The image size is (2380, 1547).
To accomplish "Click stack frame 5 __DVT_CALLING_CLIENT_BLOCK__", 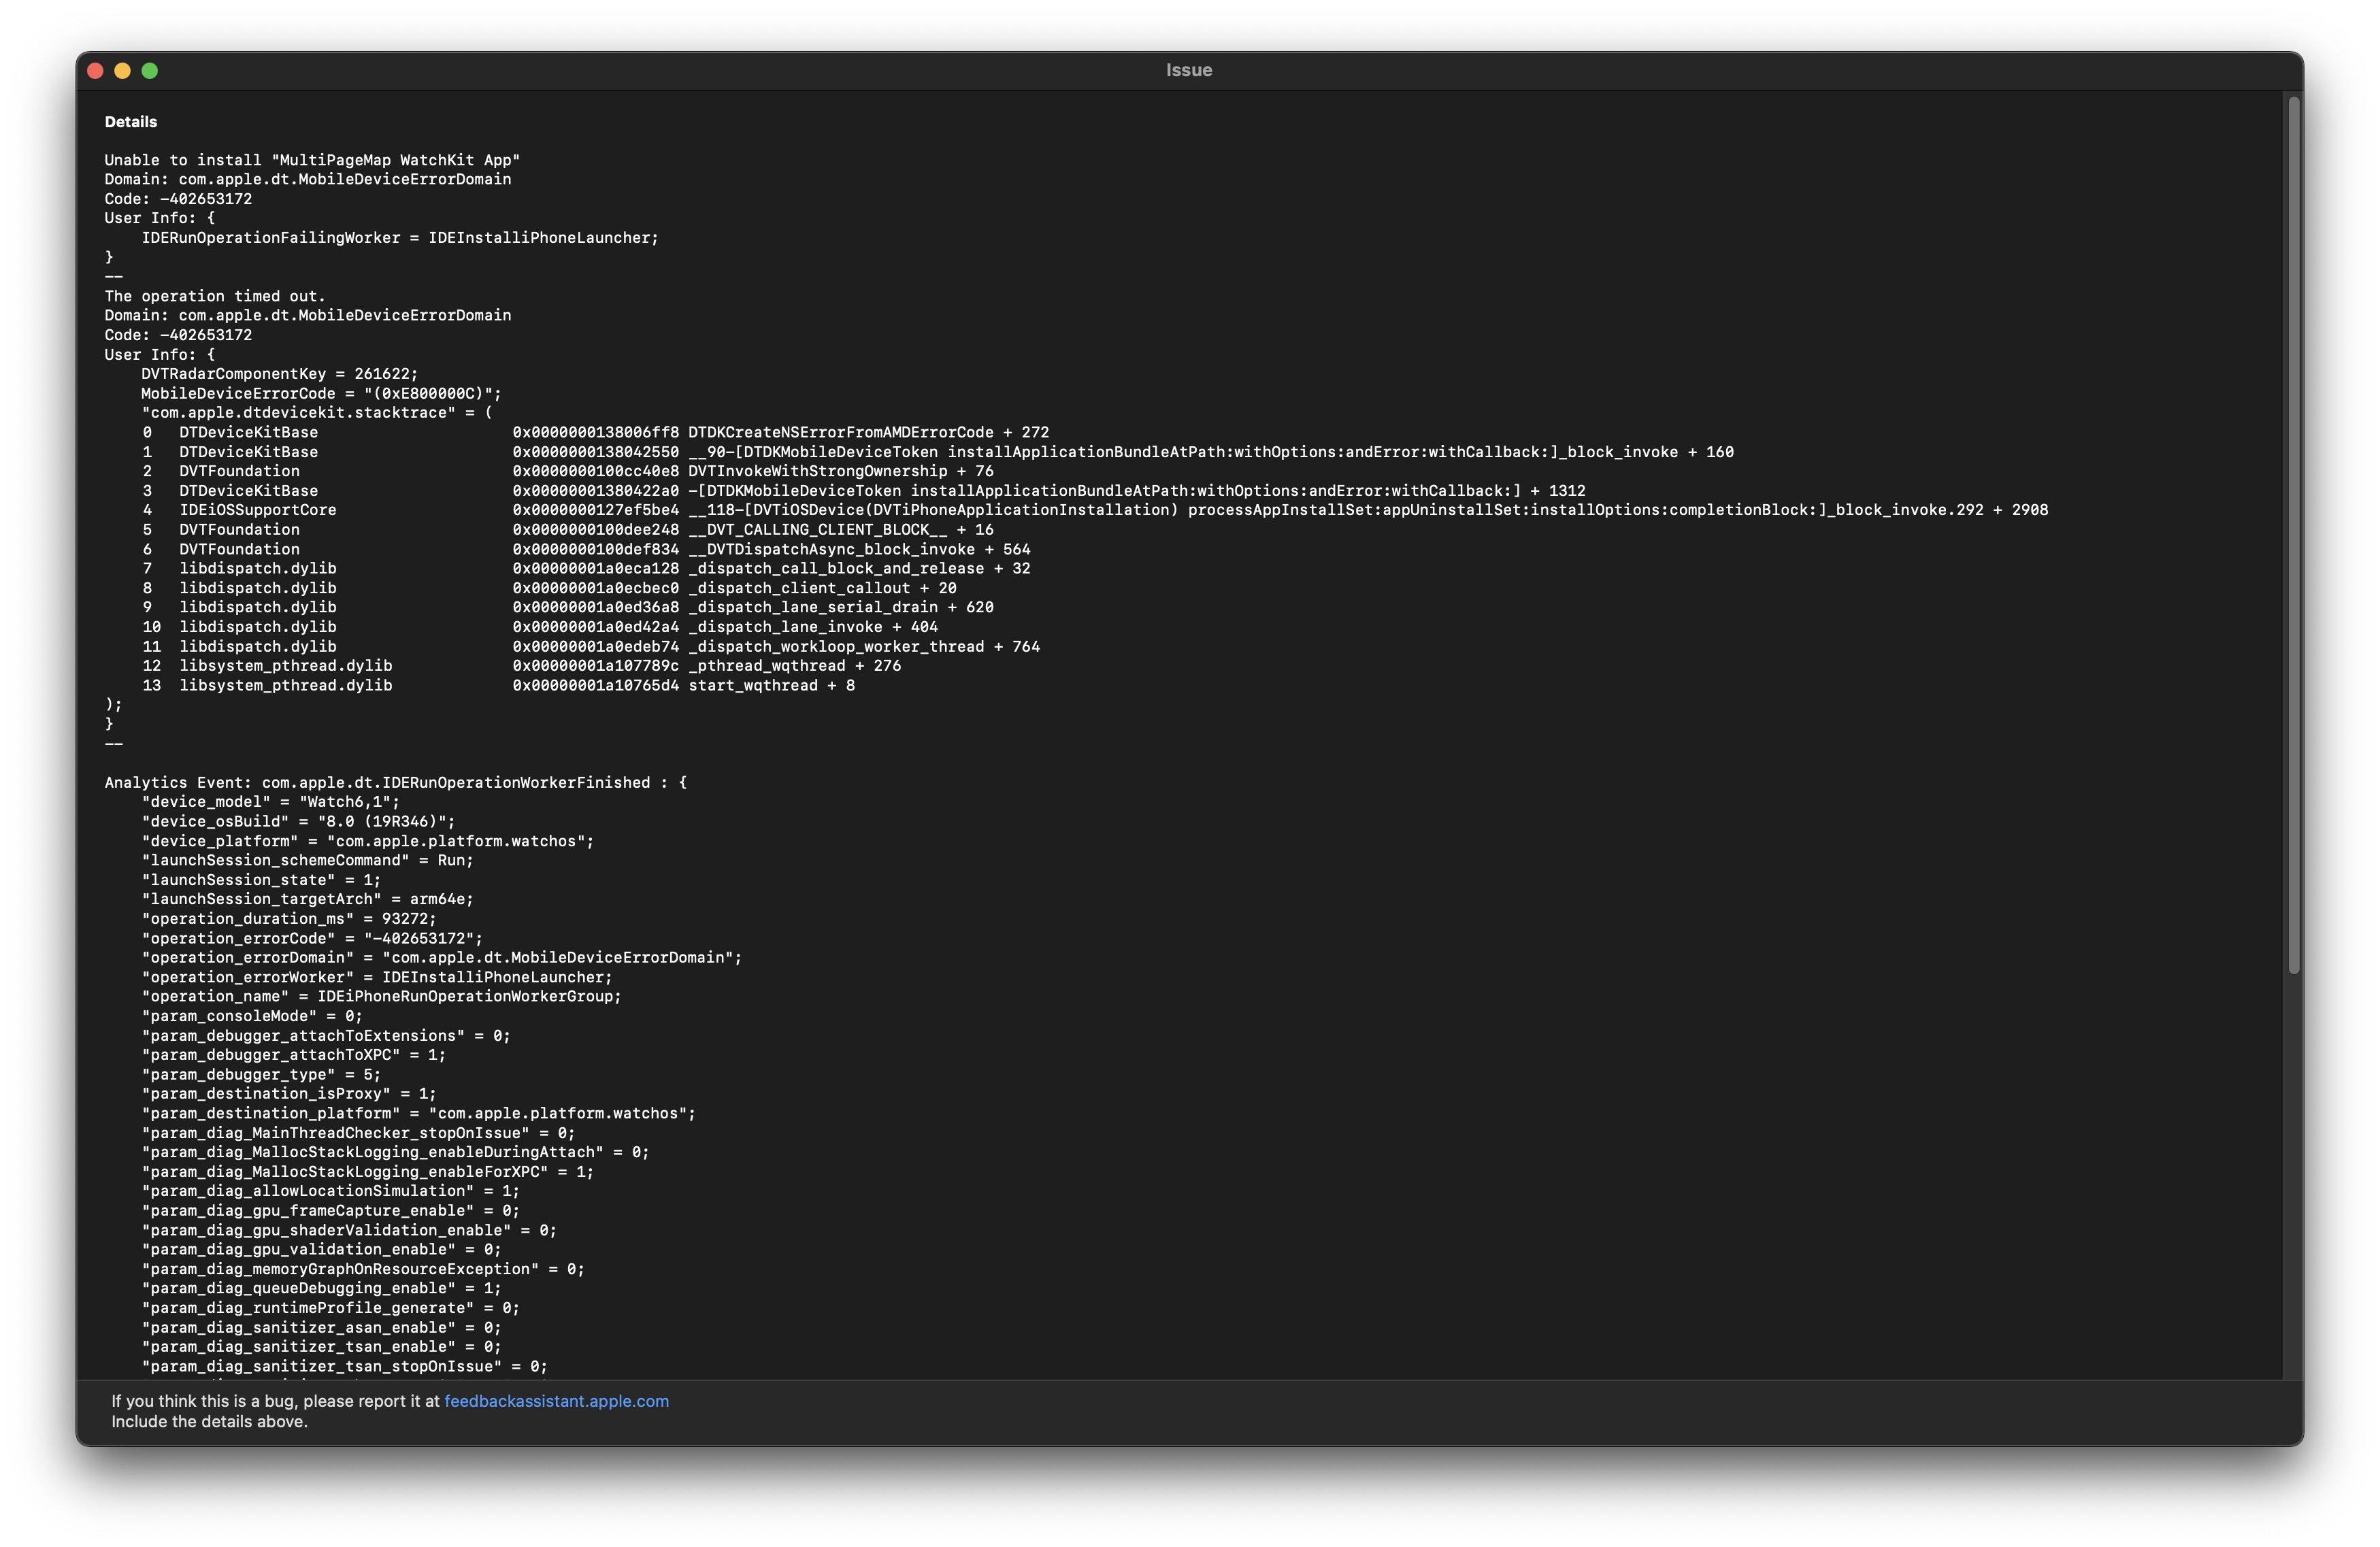I will [568, 530].
